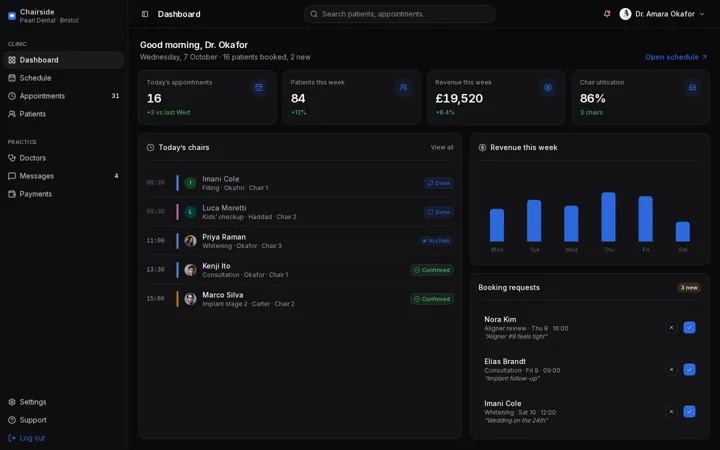This screenshot has width=720, height=450.
Task: Open Imani Cole's 08:30 appointment row
Action: point(300,183)
